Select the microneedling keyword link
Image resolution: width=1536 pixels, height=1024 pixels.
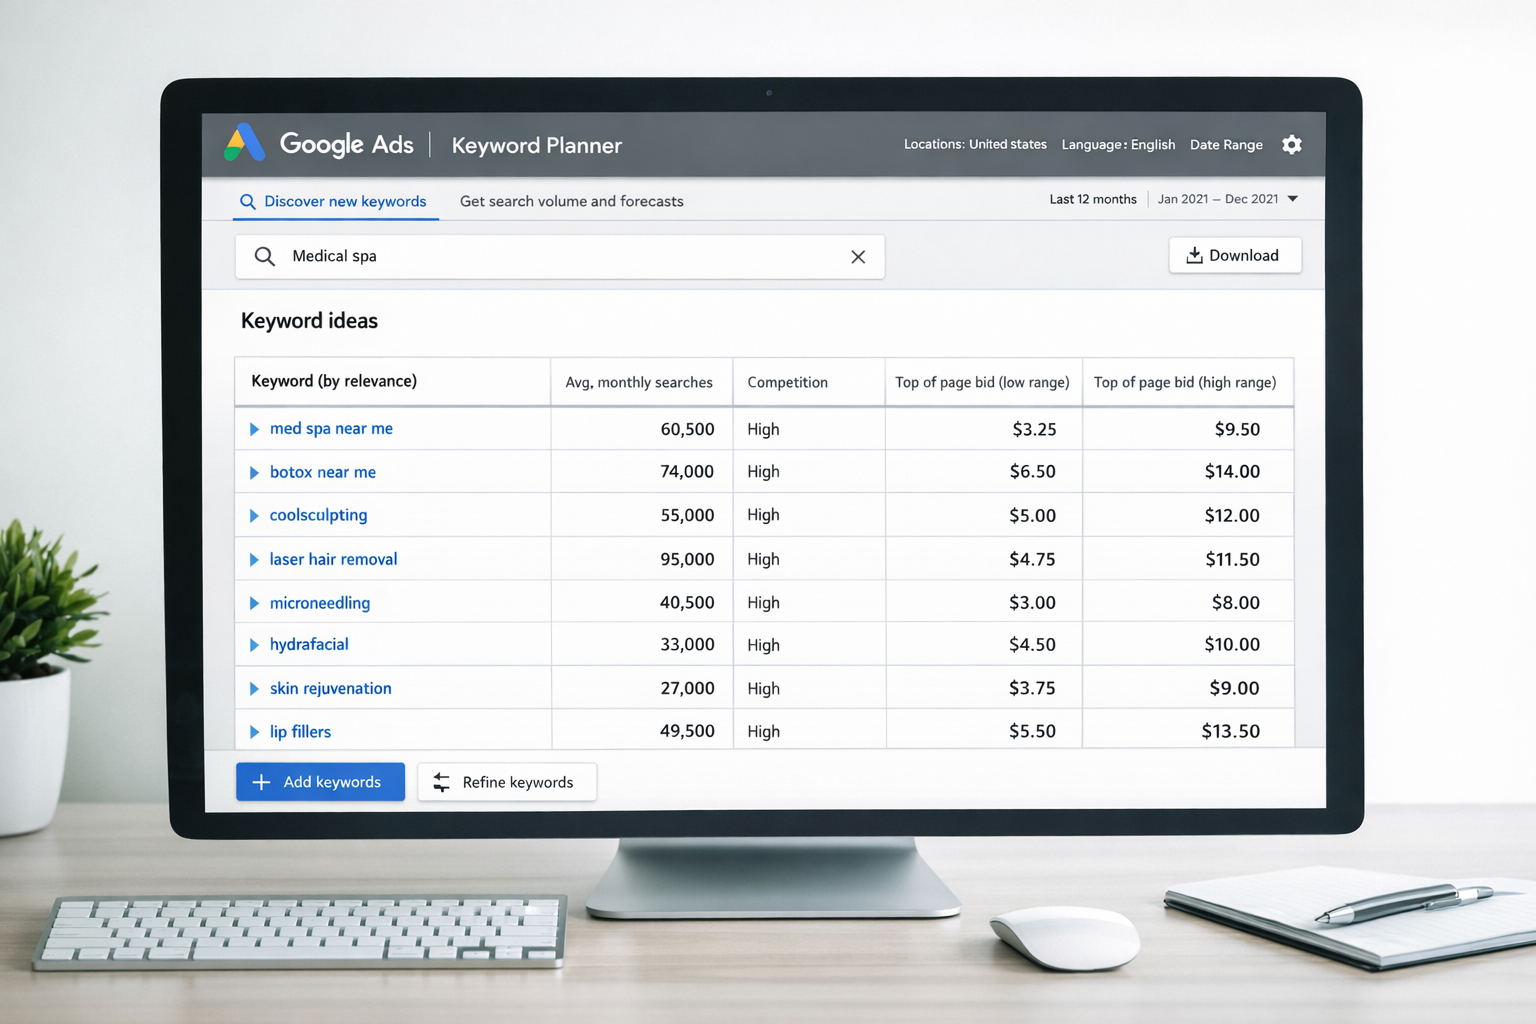pos(320,603)
